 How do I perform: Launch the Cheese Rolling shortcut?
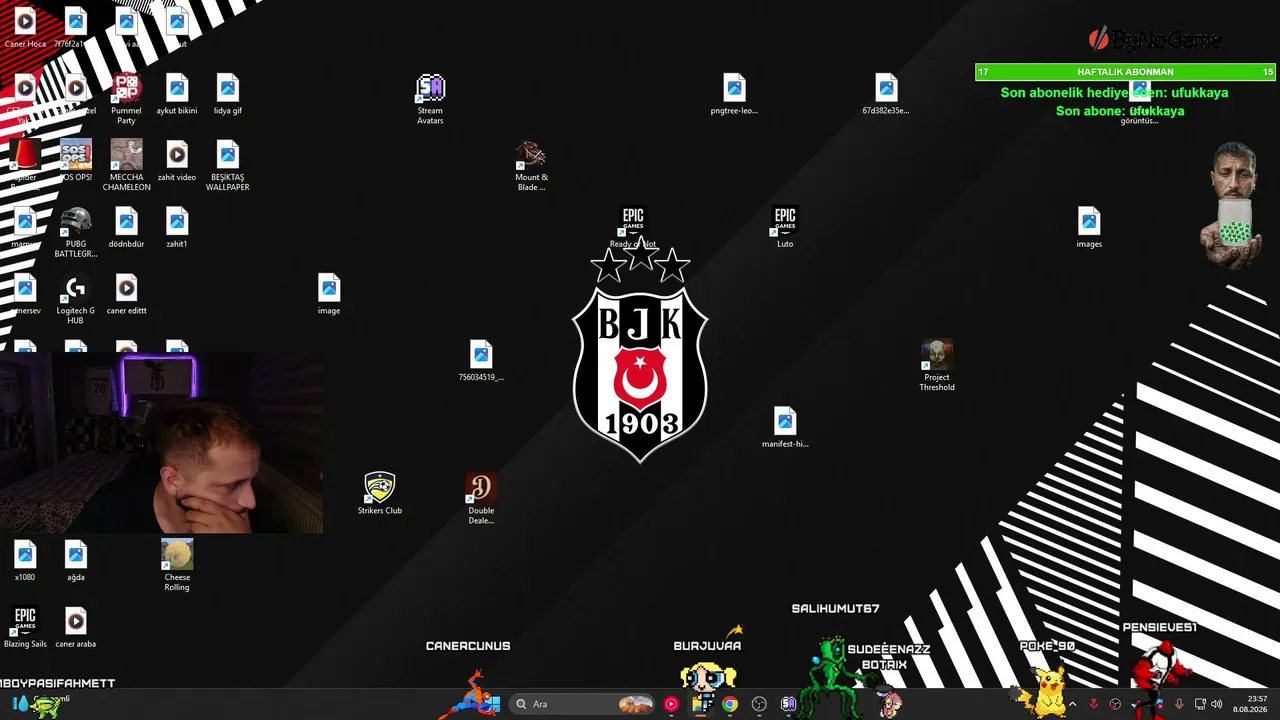point(177,566)
